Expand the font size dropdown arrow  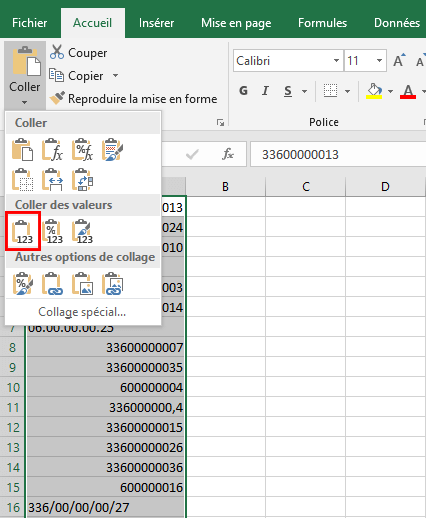click(379, 61)
